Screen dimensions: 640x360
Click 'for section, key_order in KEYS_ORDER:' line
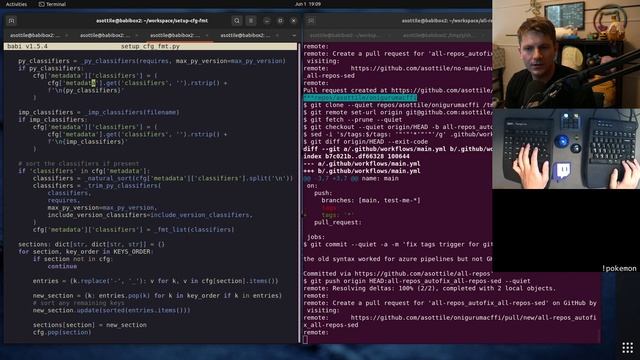(x=86, y=252)
